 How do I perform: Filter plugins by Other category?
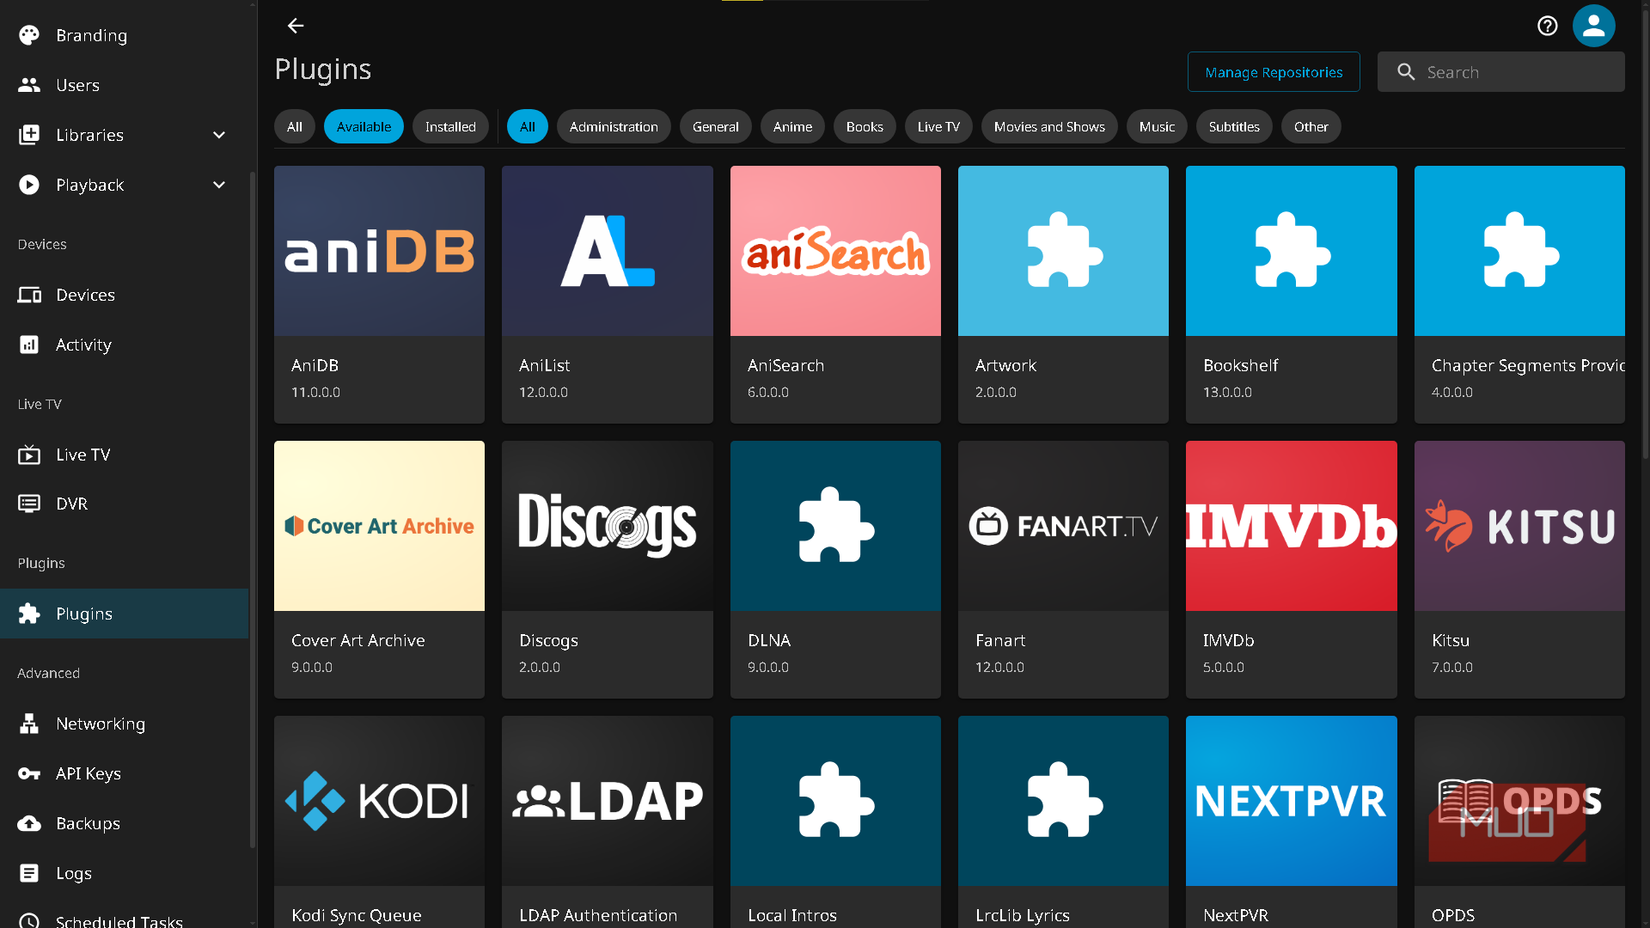(x=1311, y=127)
